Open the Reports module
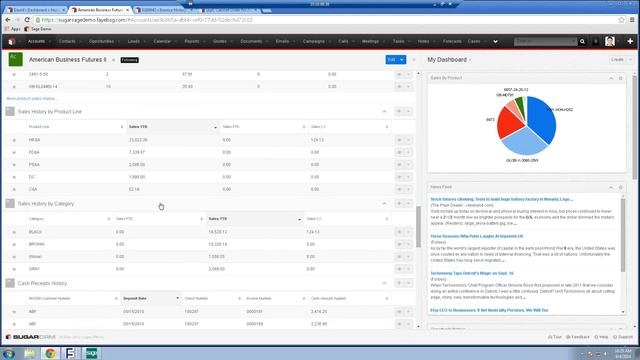Screen dimensions: 640x360 [191, 41]
